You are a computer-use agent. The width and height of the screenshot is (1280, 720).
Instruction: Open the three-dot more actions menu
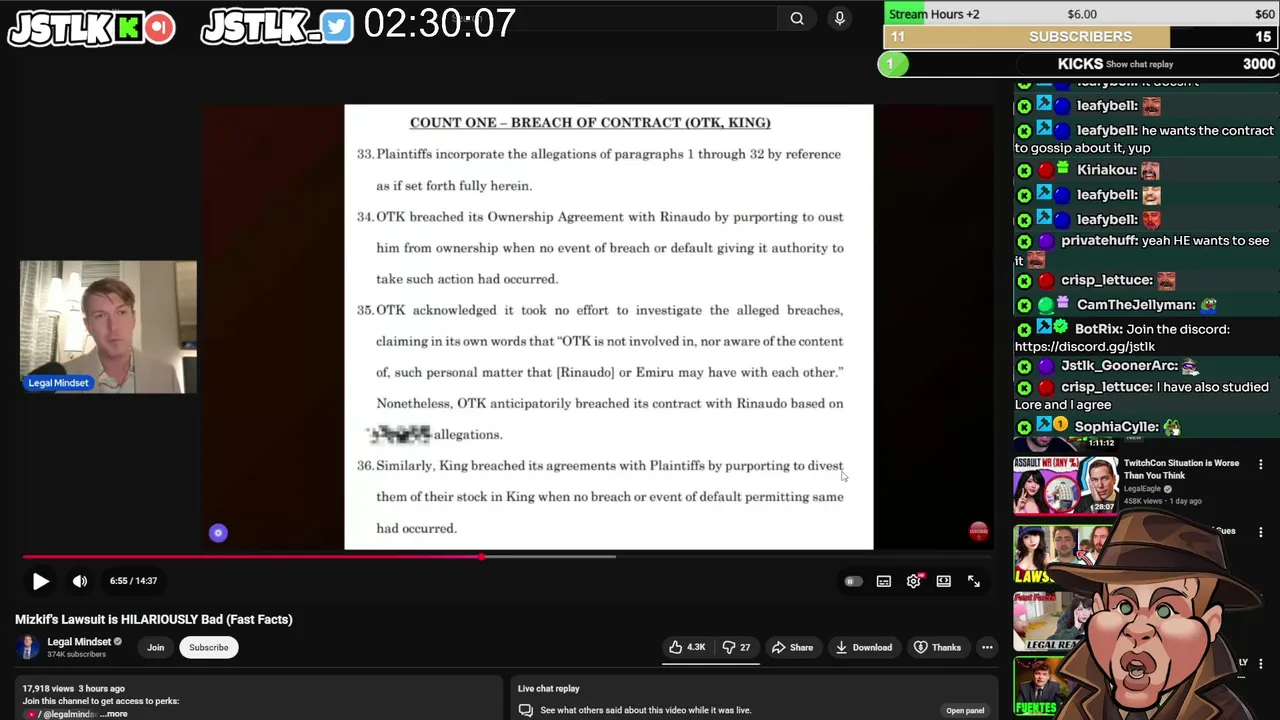987,647
